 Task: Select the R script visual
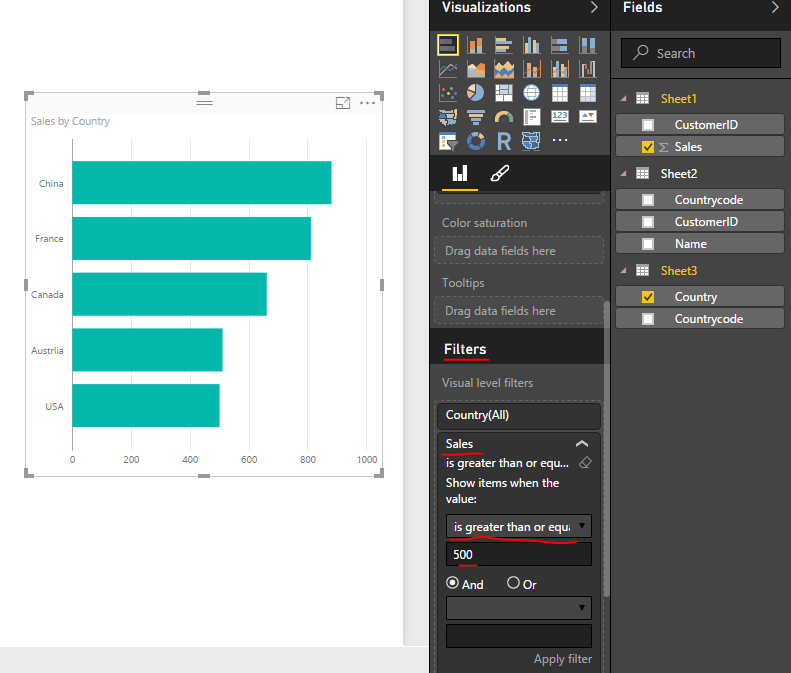(x=503, y=141)
